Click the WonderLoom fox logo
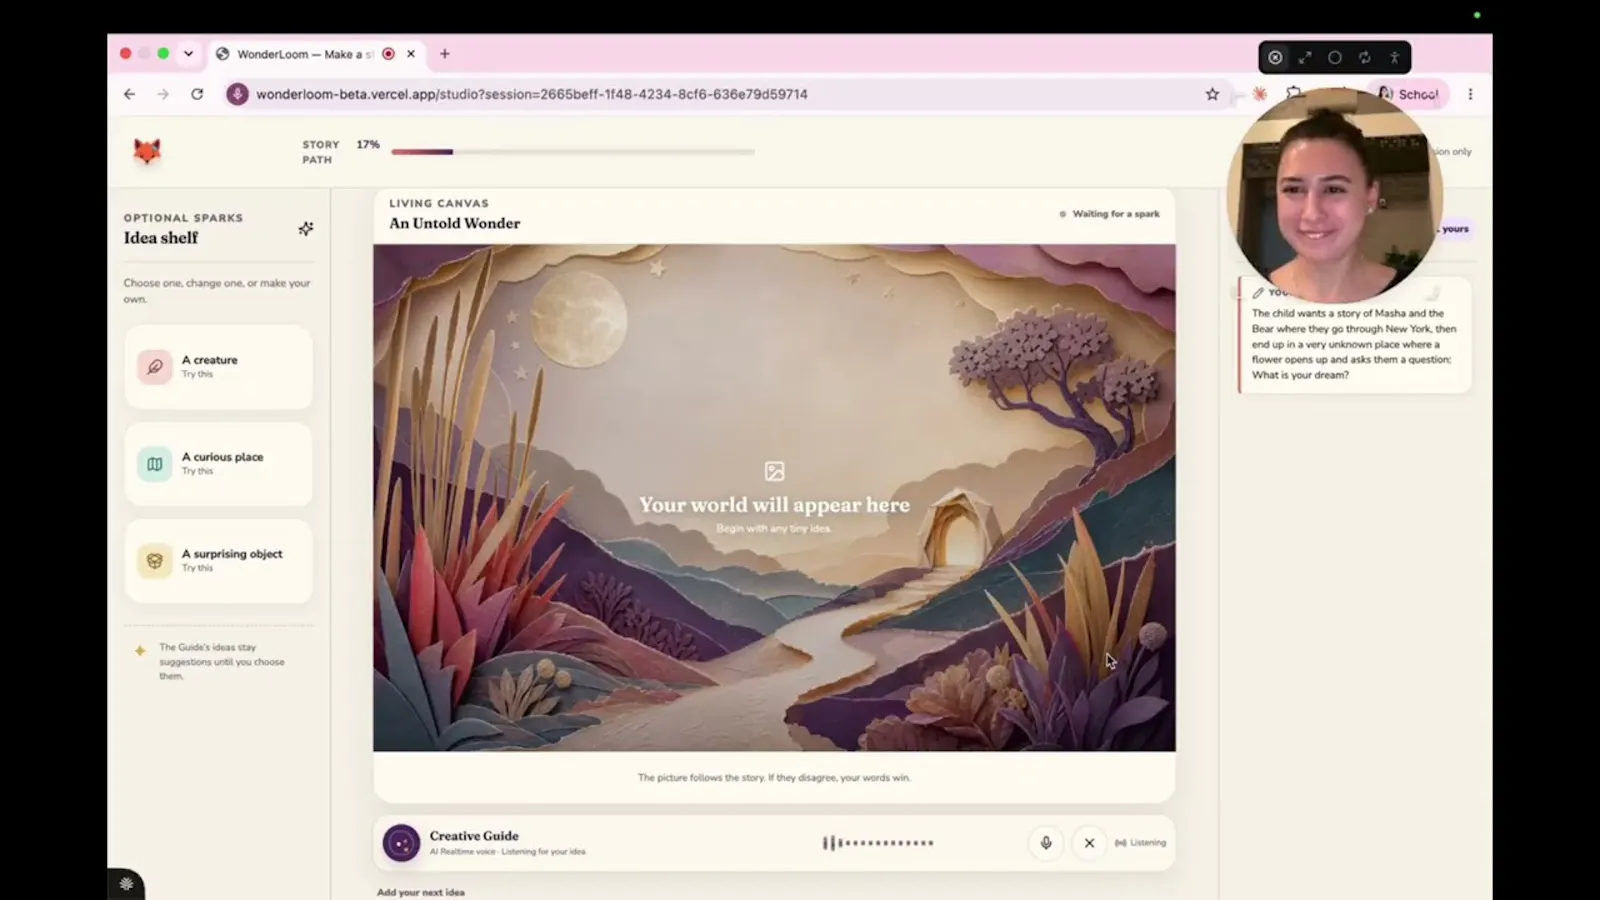 point(147,151)
